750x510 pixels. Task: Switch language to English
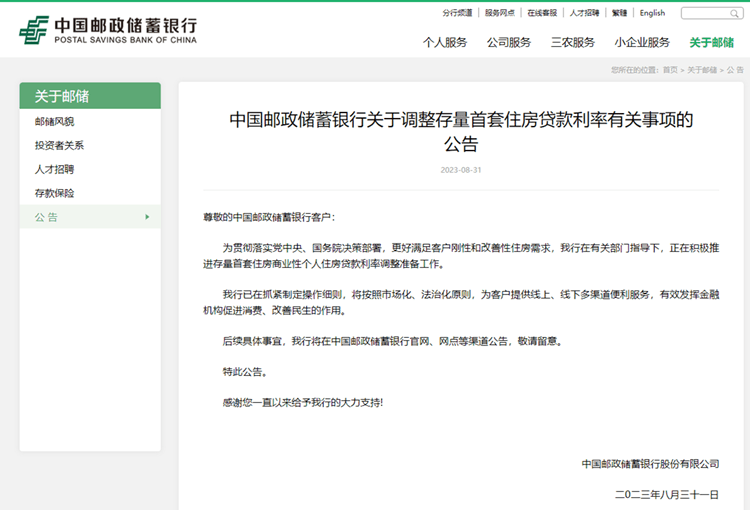[x=652, y=13]
